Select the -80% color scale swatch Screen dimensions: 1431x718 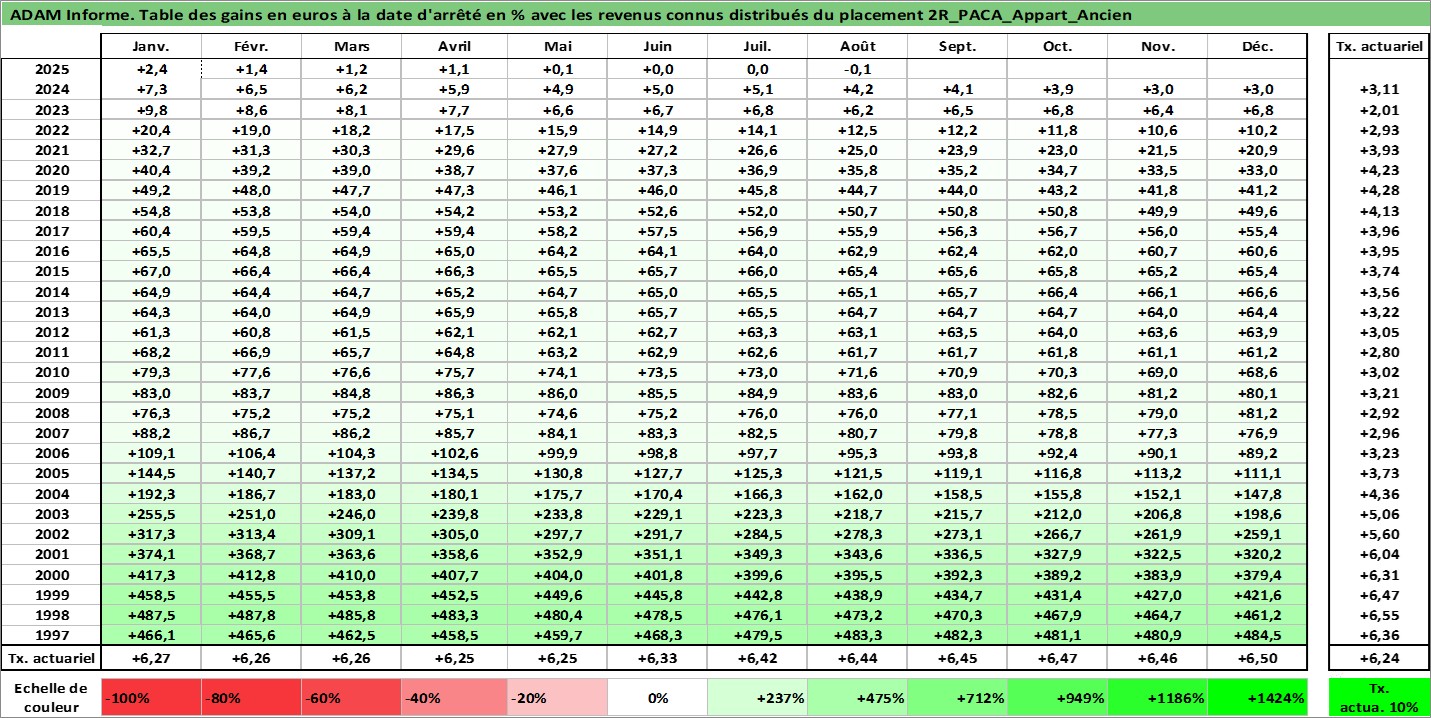click(251, 698)
